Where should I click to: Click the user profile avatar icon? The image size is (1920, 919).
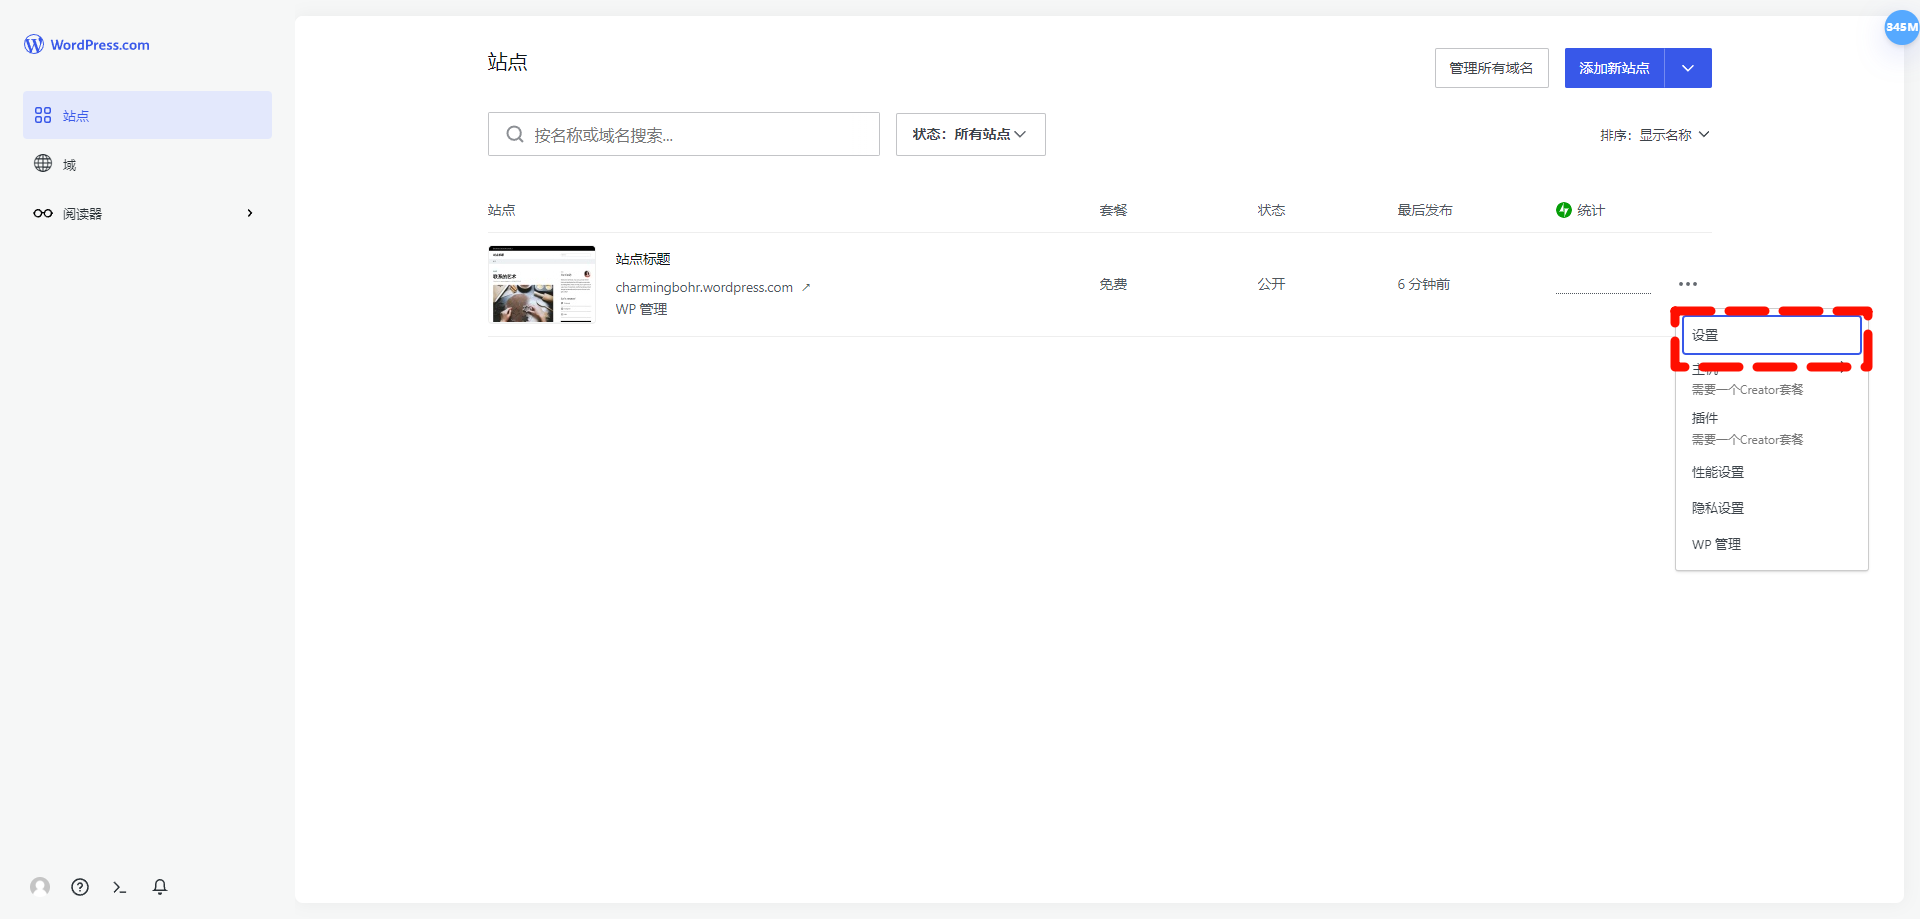pos(40,887)
